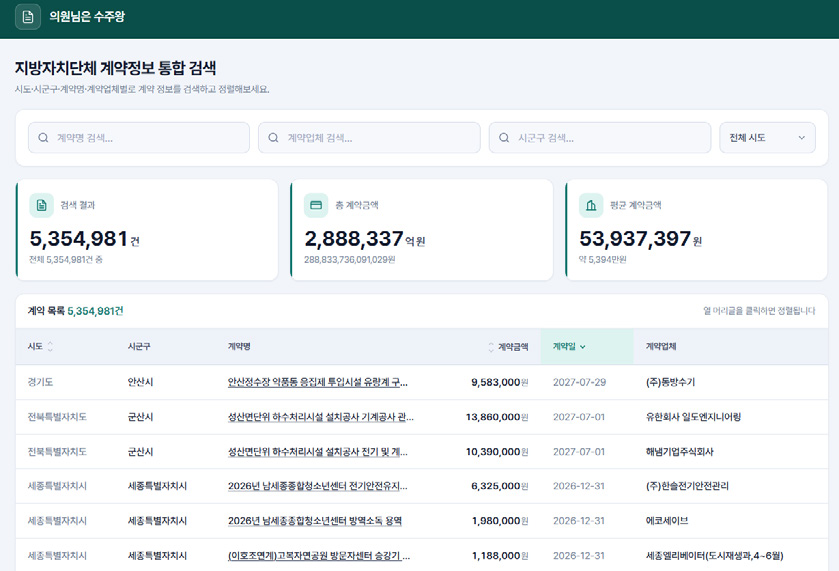Click the 2027-07-29 date cell

[x=579, y=382]
